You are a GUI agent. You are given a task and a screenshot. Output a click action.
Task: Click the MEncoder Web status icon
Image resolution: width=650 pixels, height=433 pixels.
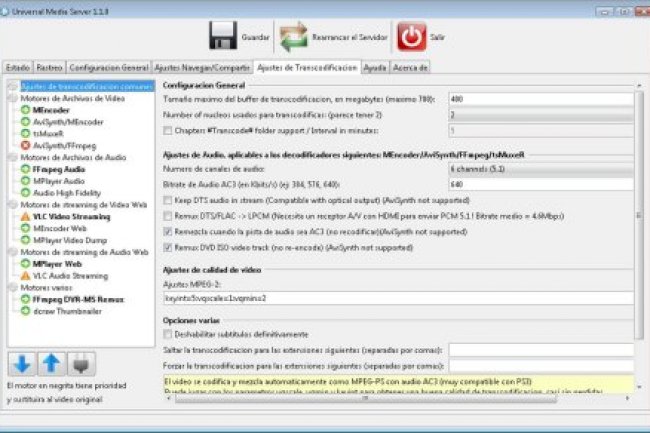[x=25, y=228]
